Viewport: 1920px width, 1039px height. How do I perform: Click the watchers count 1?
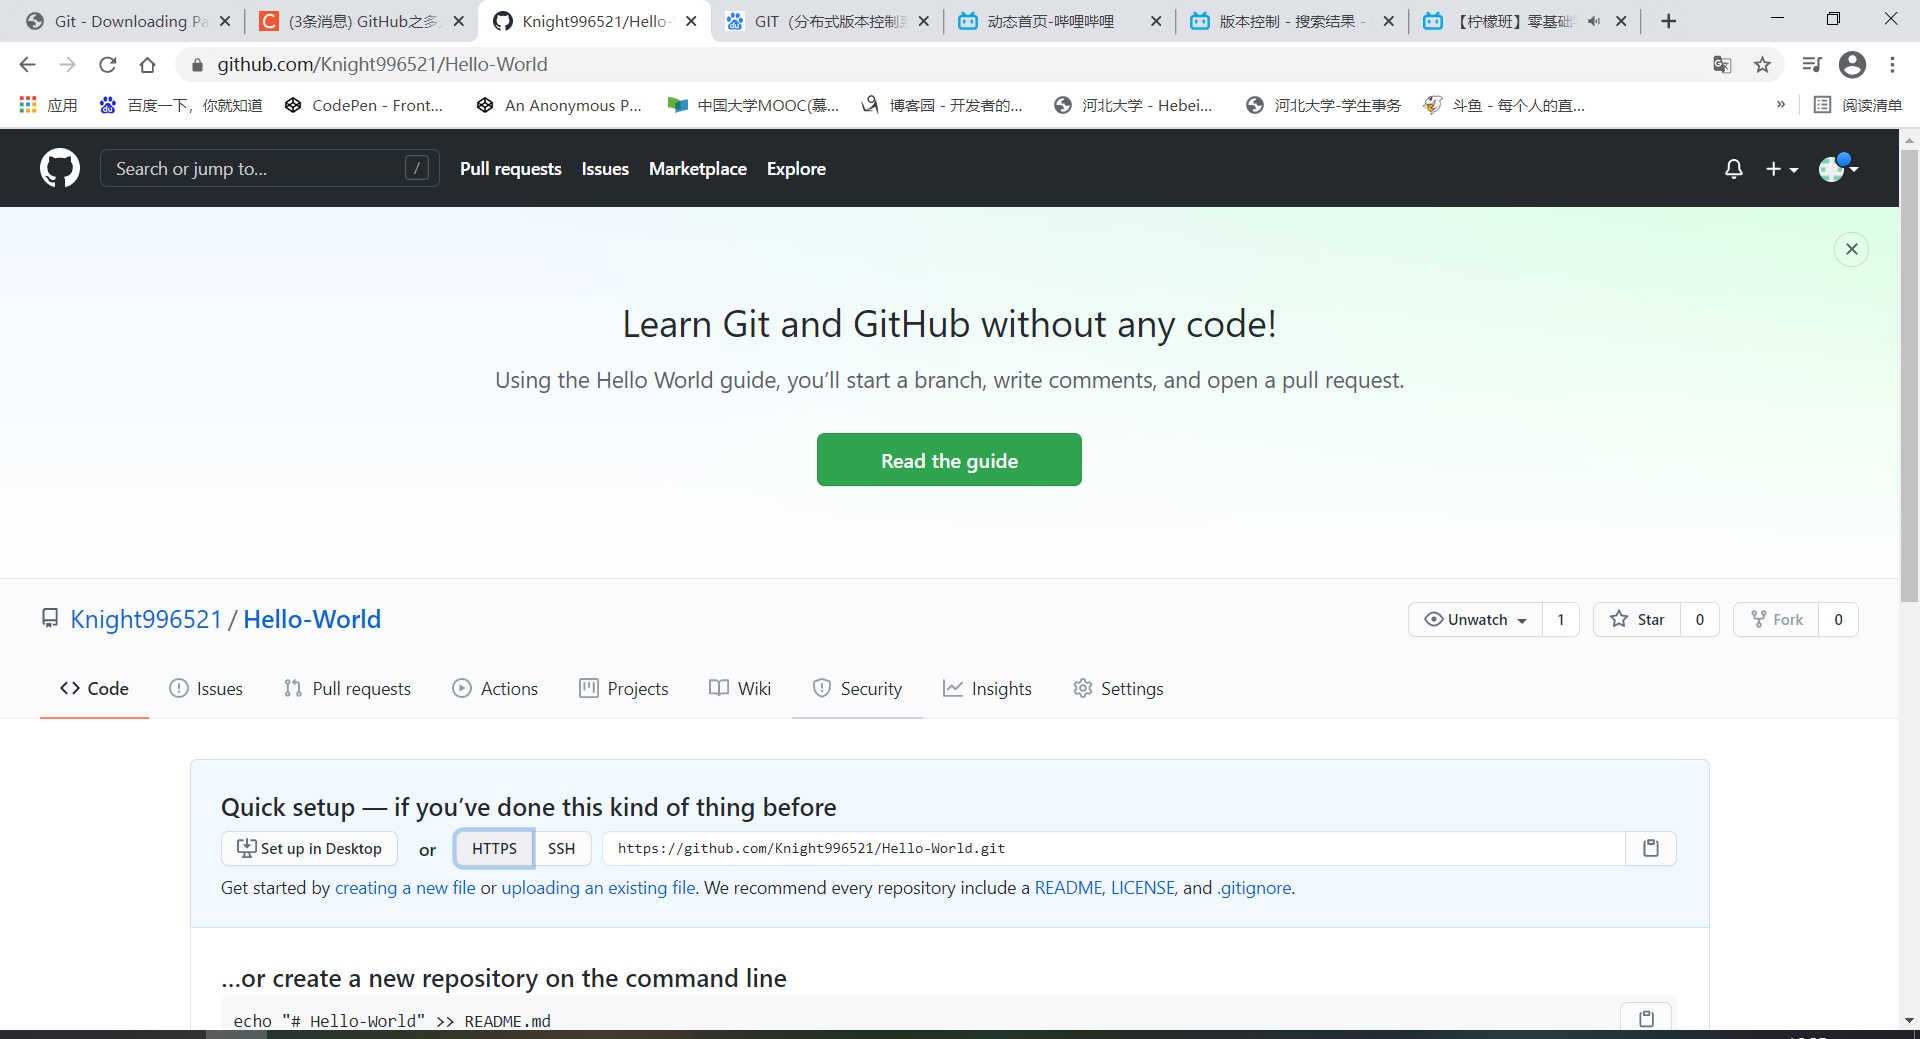coord(1560,620)
